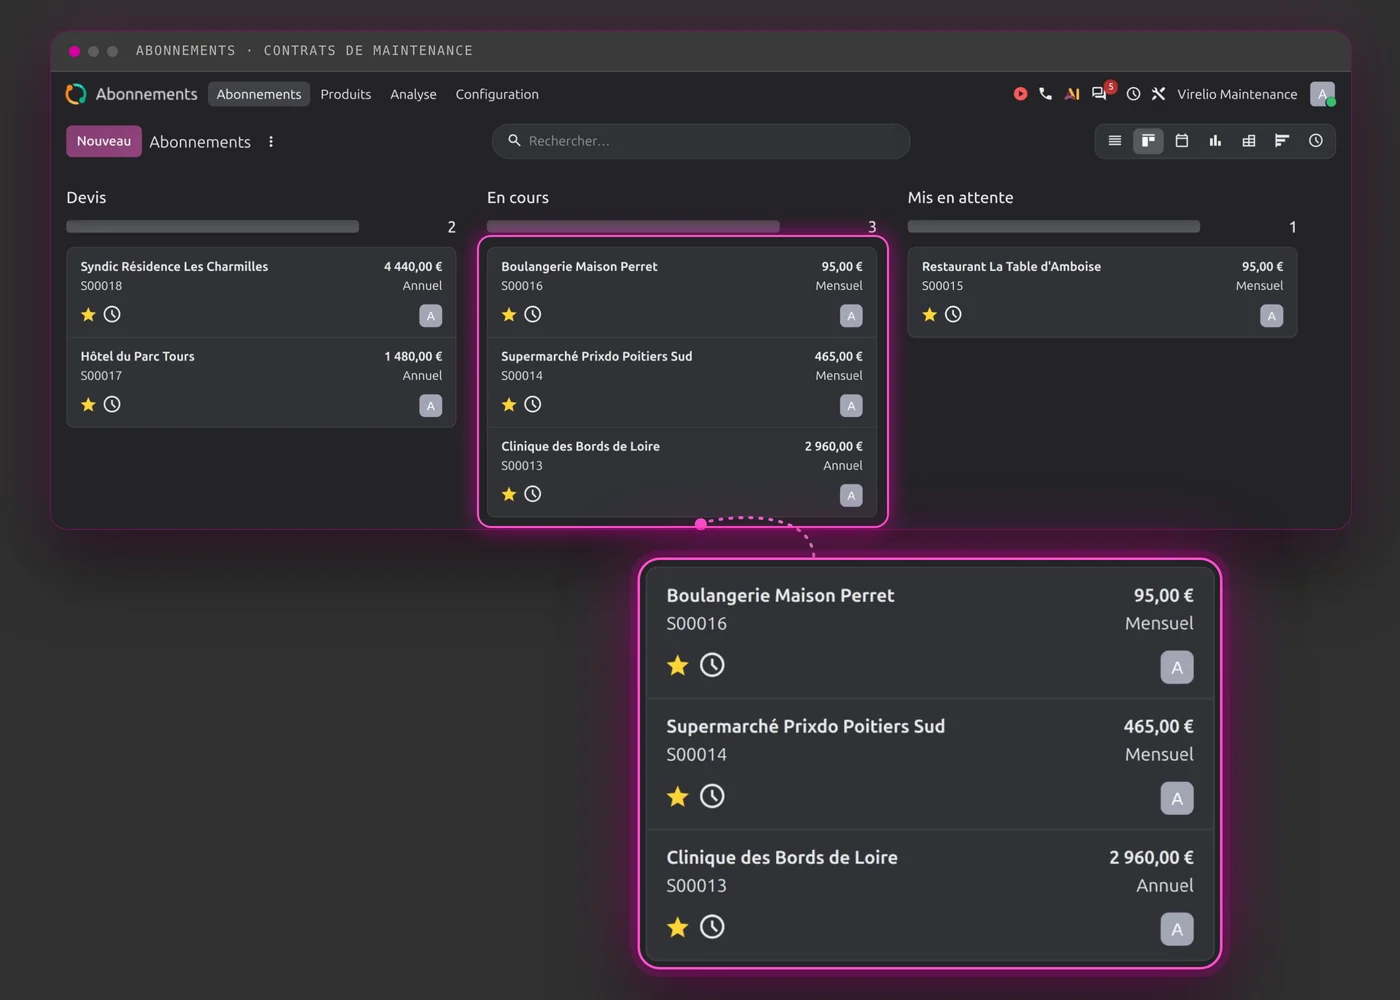
Task: Click the Mis en attente progress bar
Action: (x=1054, y=227)
